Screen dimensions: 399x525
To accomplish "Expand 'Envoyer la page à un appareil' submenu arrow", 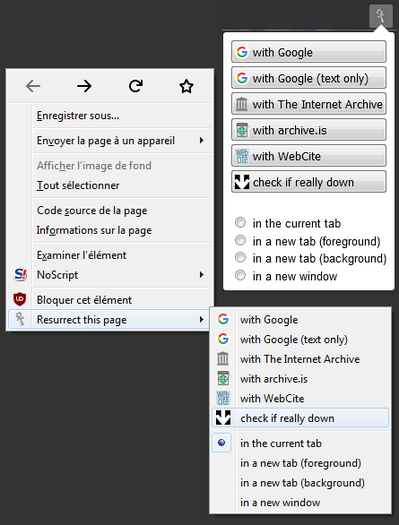I will coord(202,140).
